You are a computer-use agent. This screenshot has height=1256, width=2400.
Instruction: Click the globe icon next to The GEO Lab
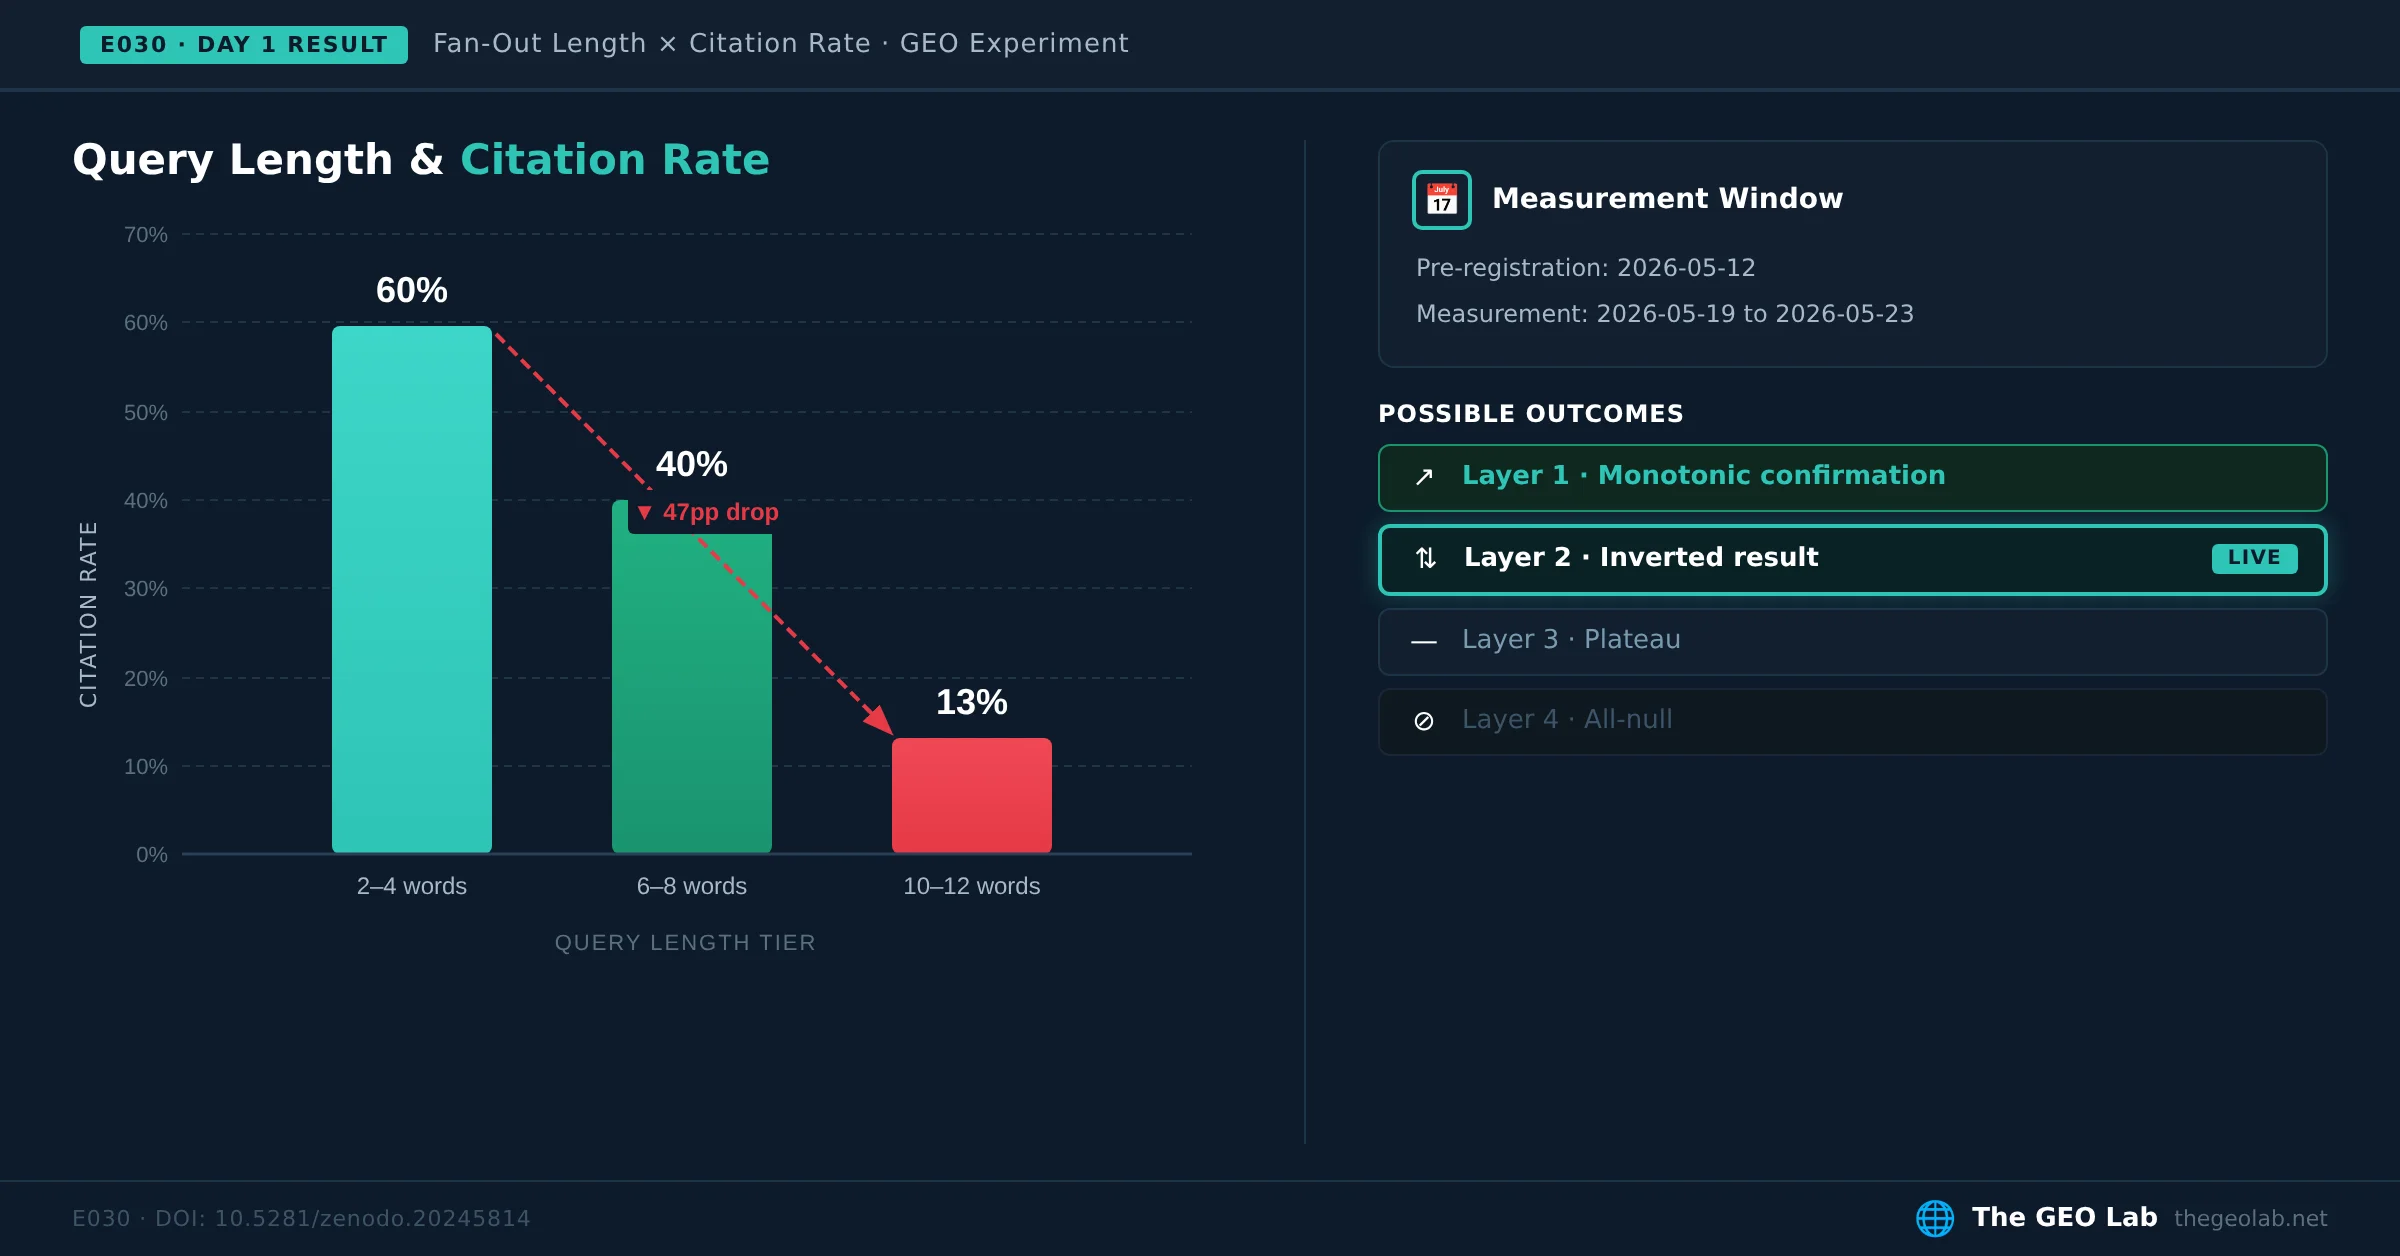1935,1218
